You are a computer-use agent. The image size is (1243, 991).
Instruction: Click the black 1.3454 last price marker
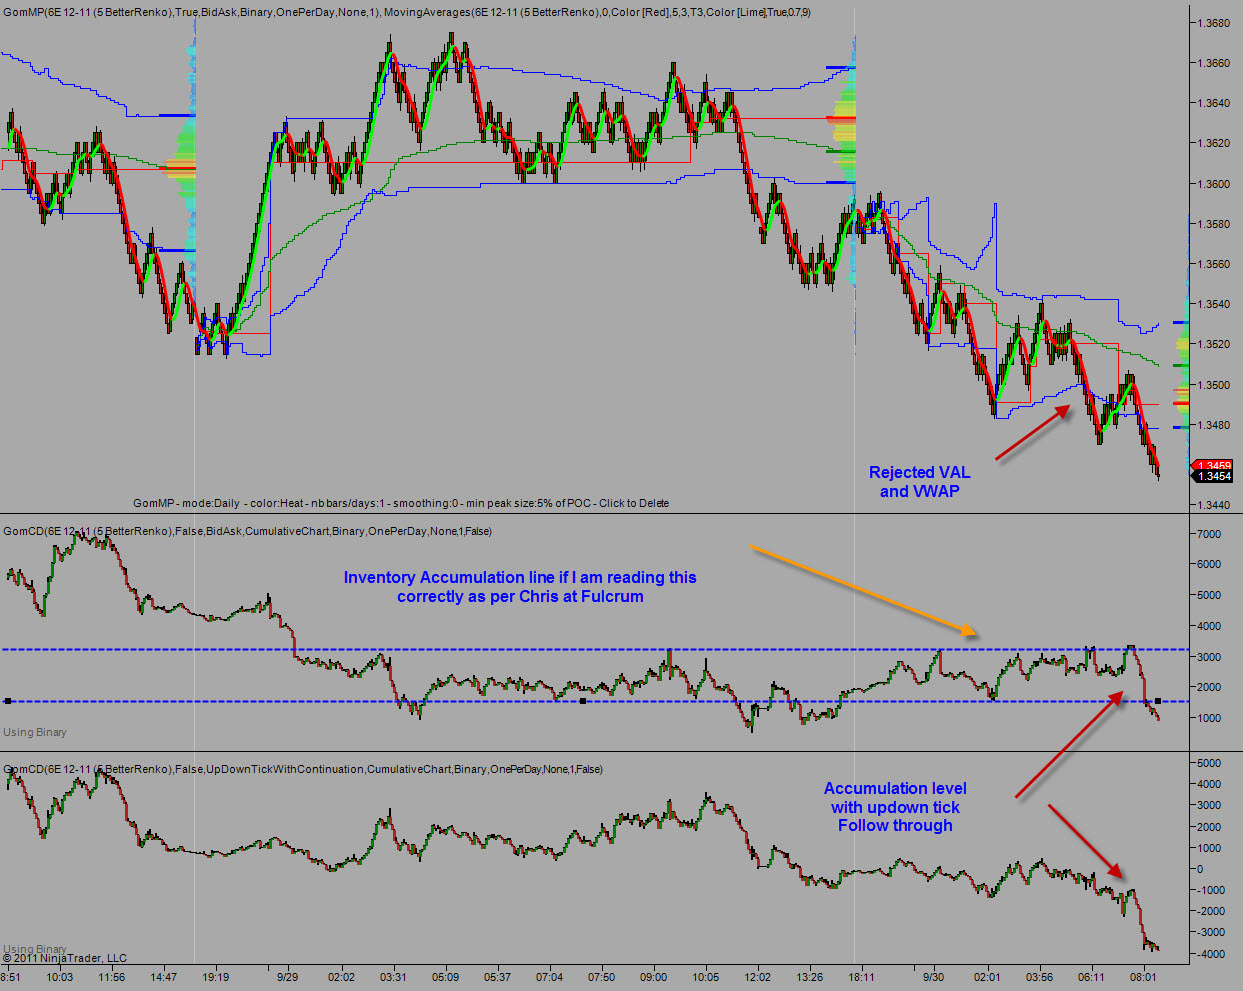pos(1213,476)
